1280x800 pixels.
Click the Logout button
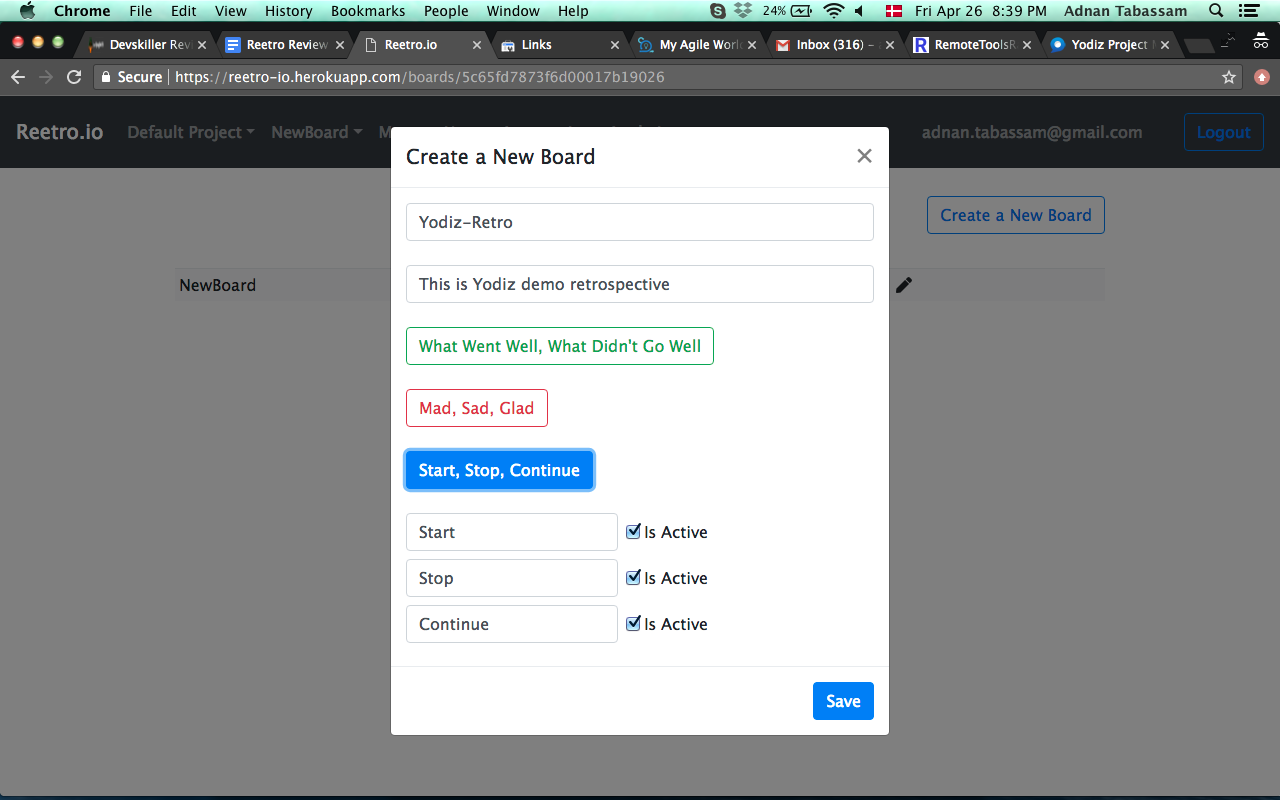point(1224,132)
